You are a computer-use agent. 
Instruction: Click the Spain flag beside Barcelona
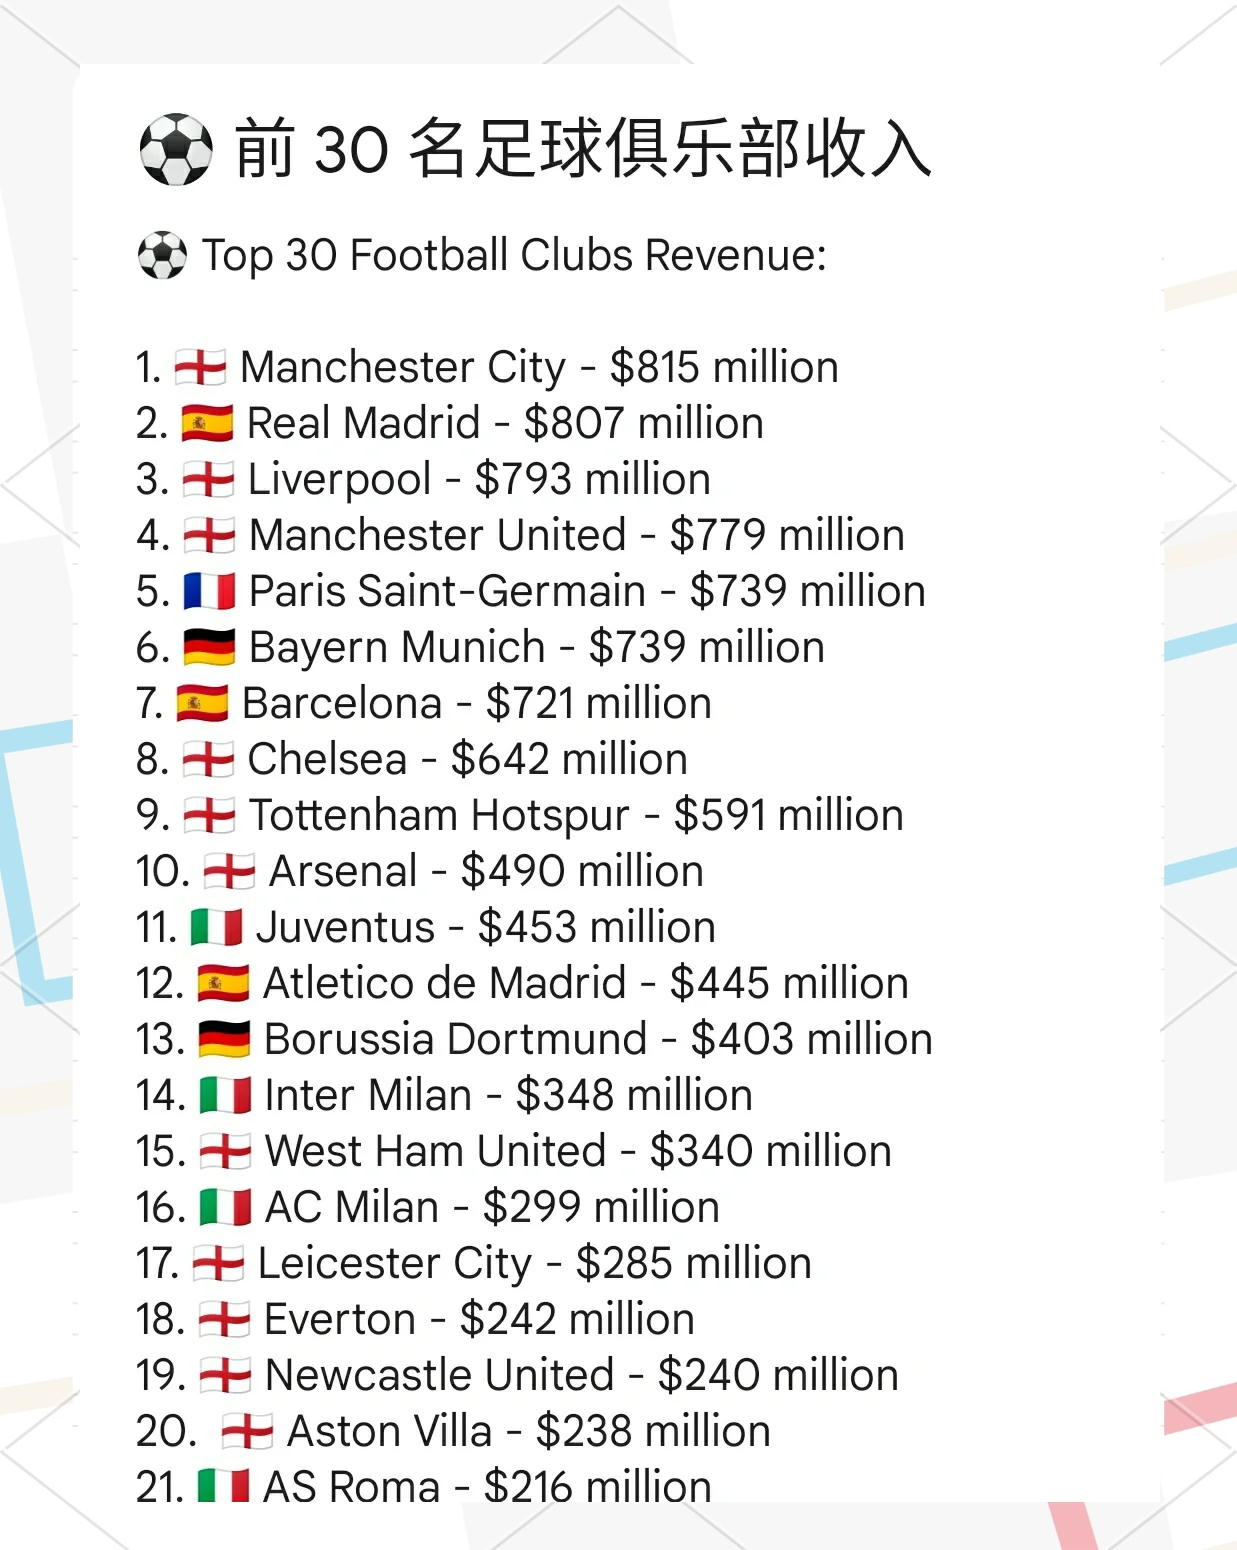[x=202, y=703]
